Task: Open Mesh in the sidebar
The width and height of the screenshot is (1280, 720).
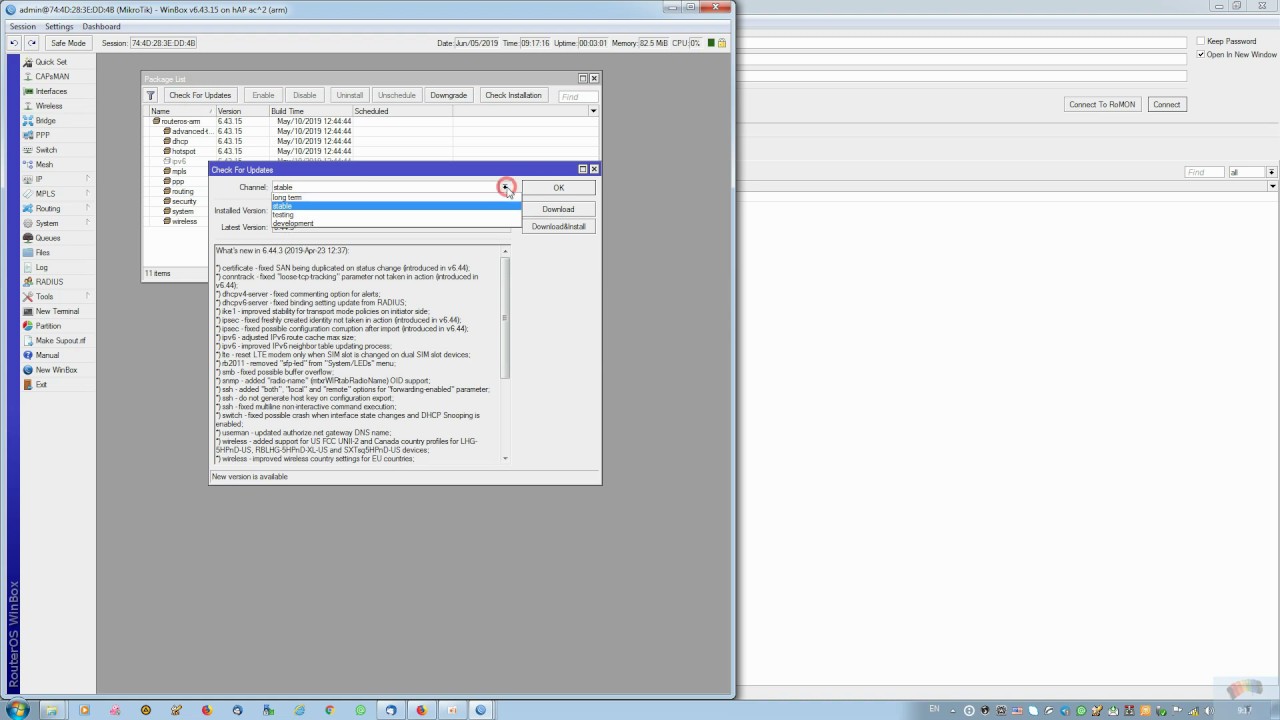Action: click(45, 164)
